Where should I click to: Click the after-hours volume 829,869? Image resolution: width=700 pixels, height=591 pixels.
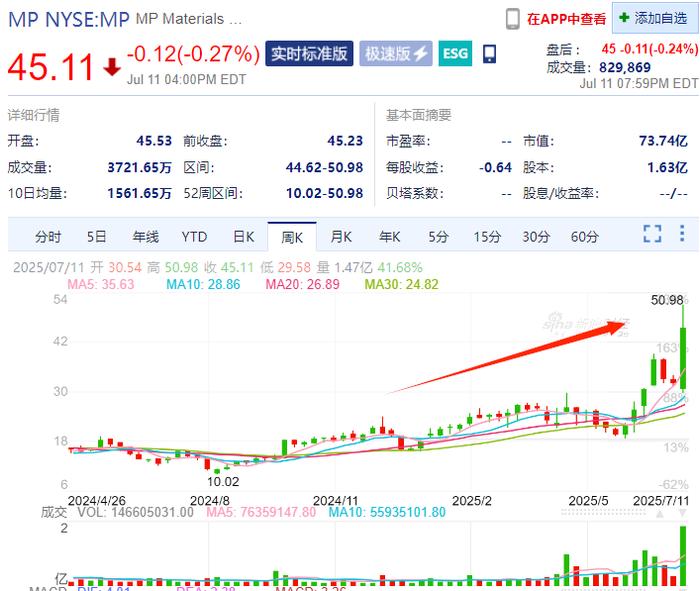coord(625,67)
